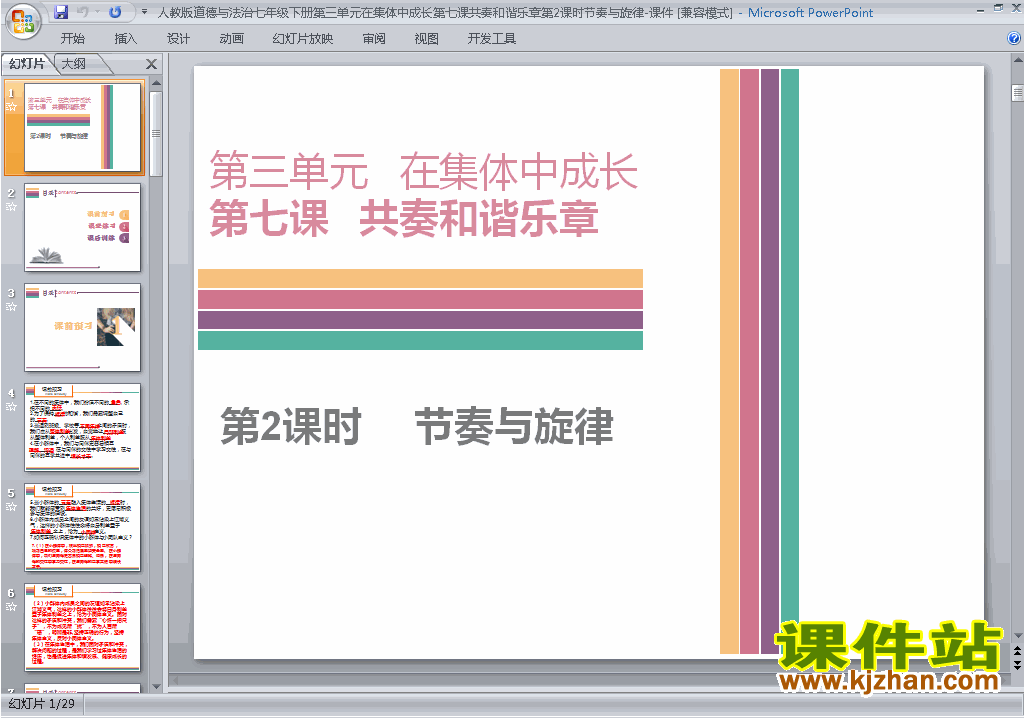
Task: Open the 开始 ribbon tab
Action: [72, 39]
